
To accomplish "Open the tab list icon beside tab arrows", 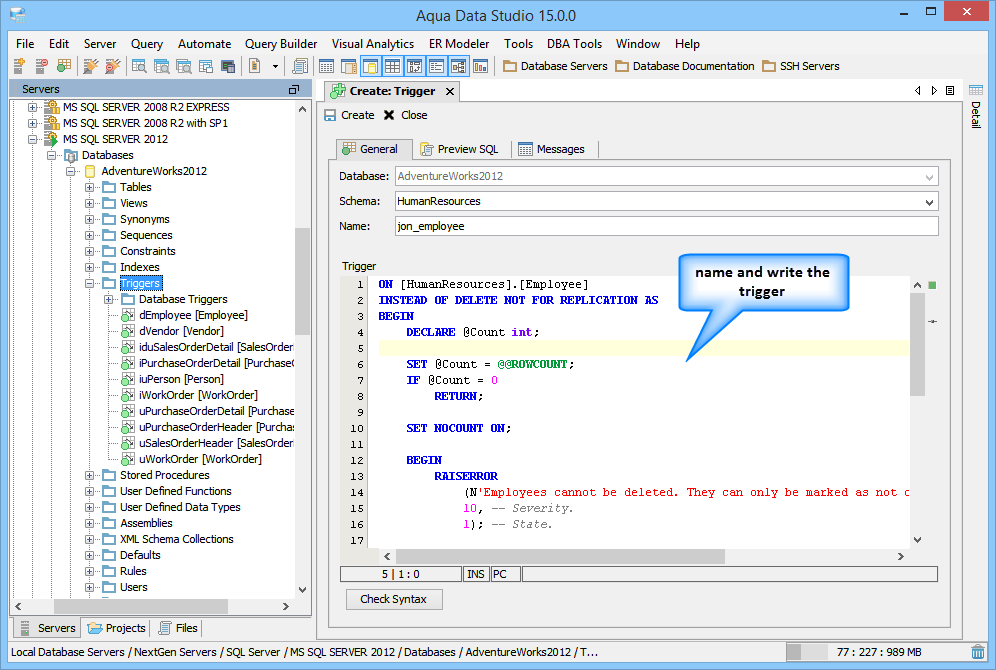I will pos(950,91).
